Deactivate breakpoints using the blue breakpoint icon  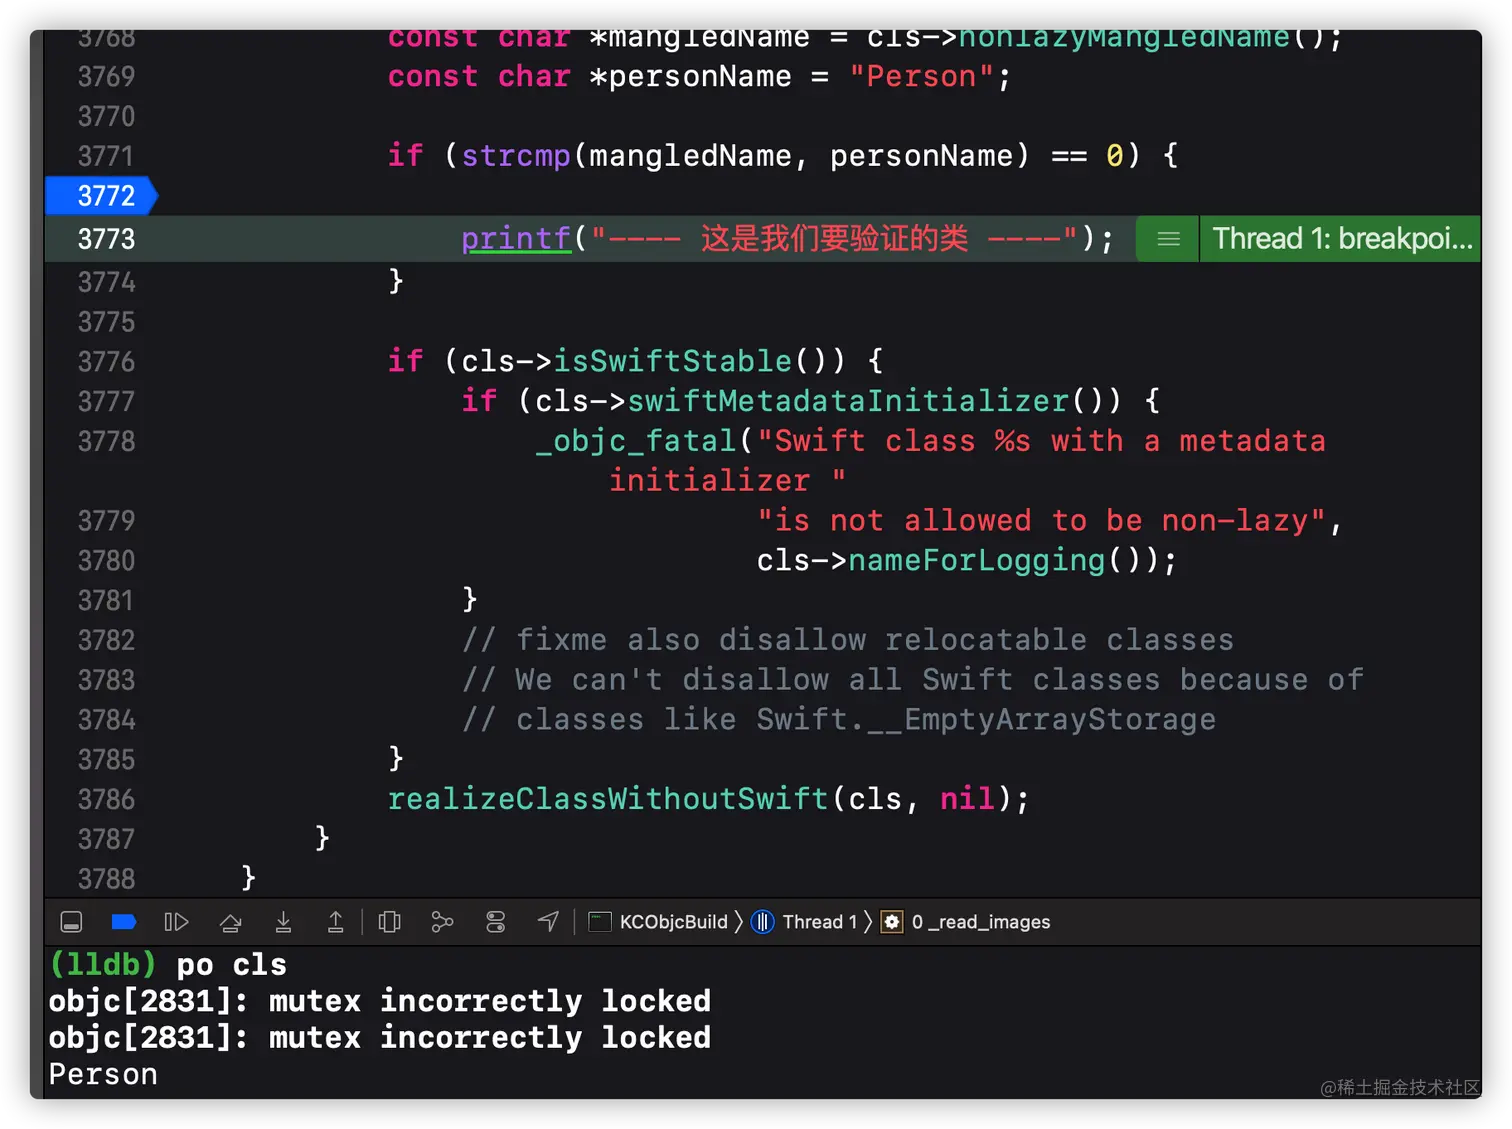124,922
